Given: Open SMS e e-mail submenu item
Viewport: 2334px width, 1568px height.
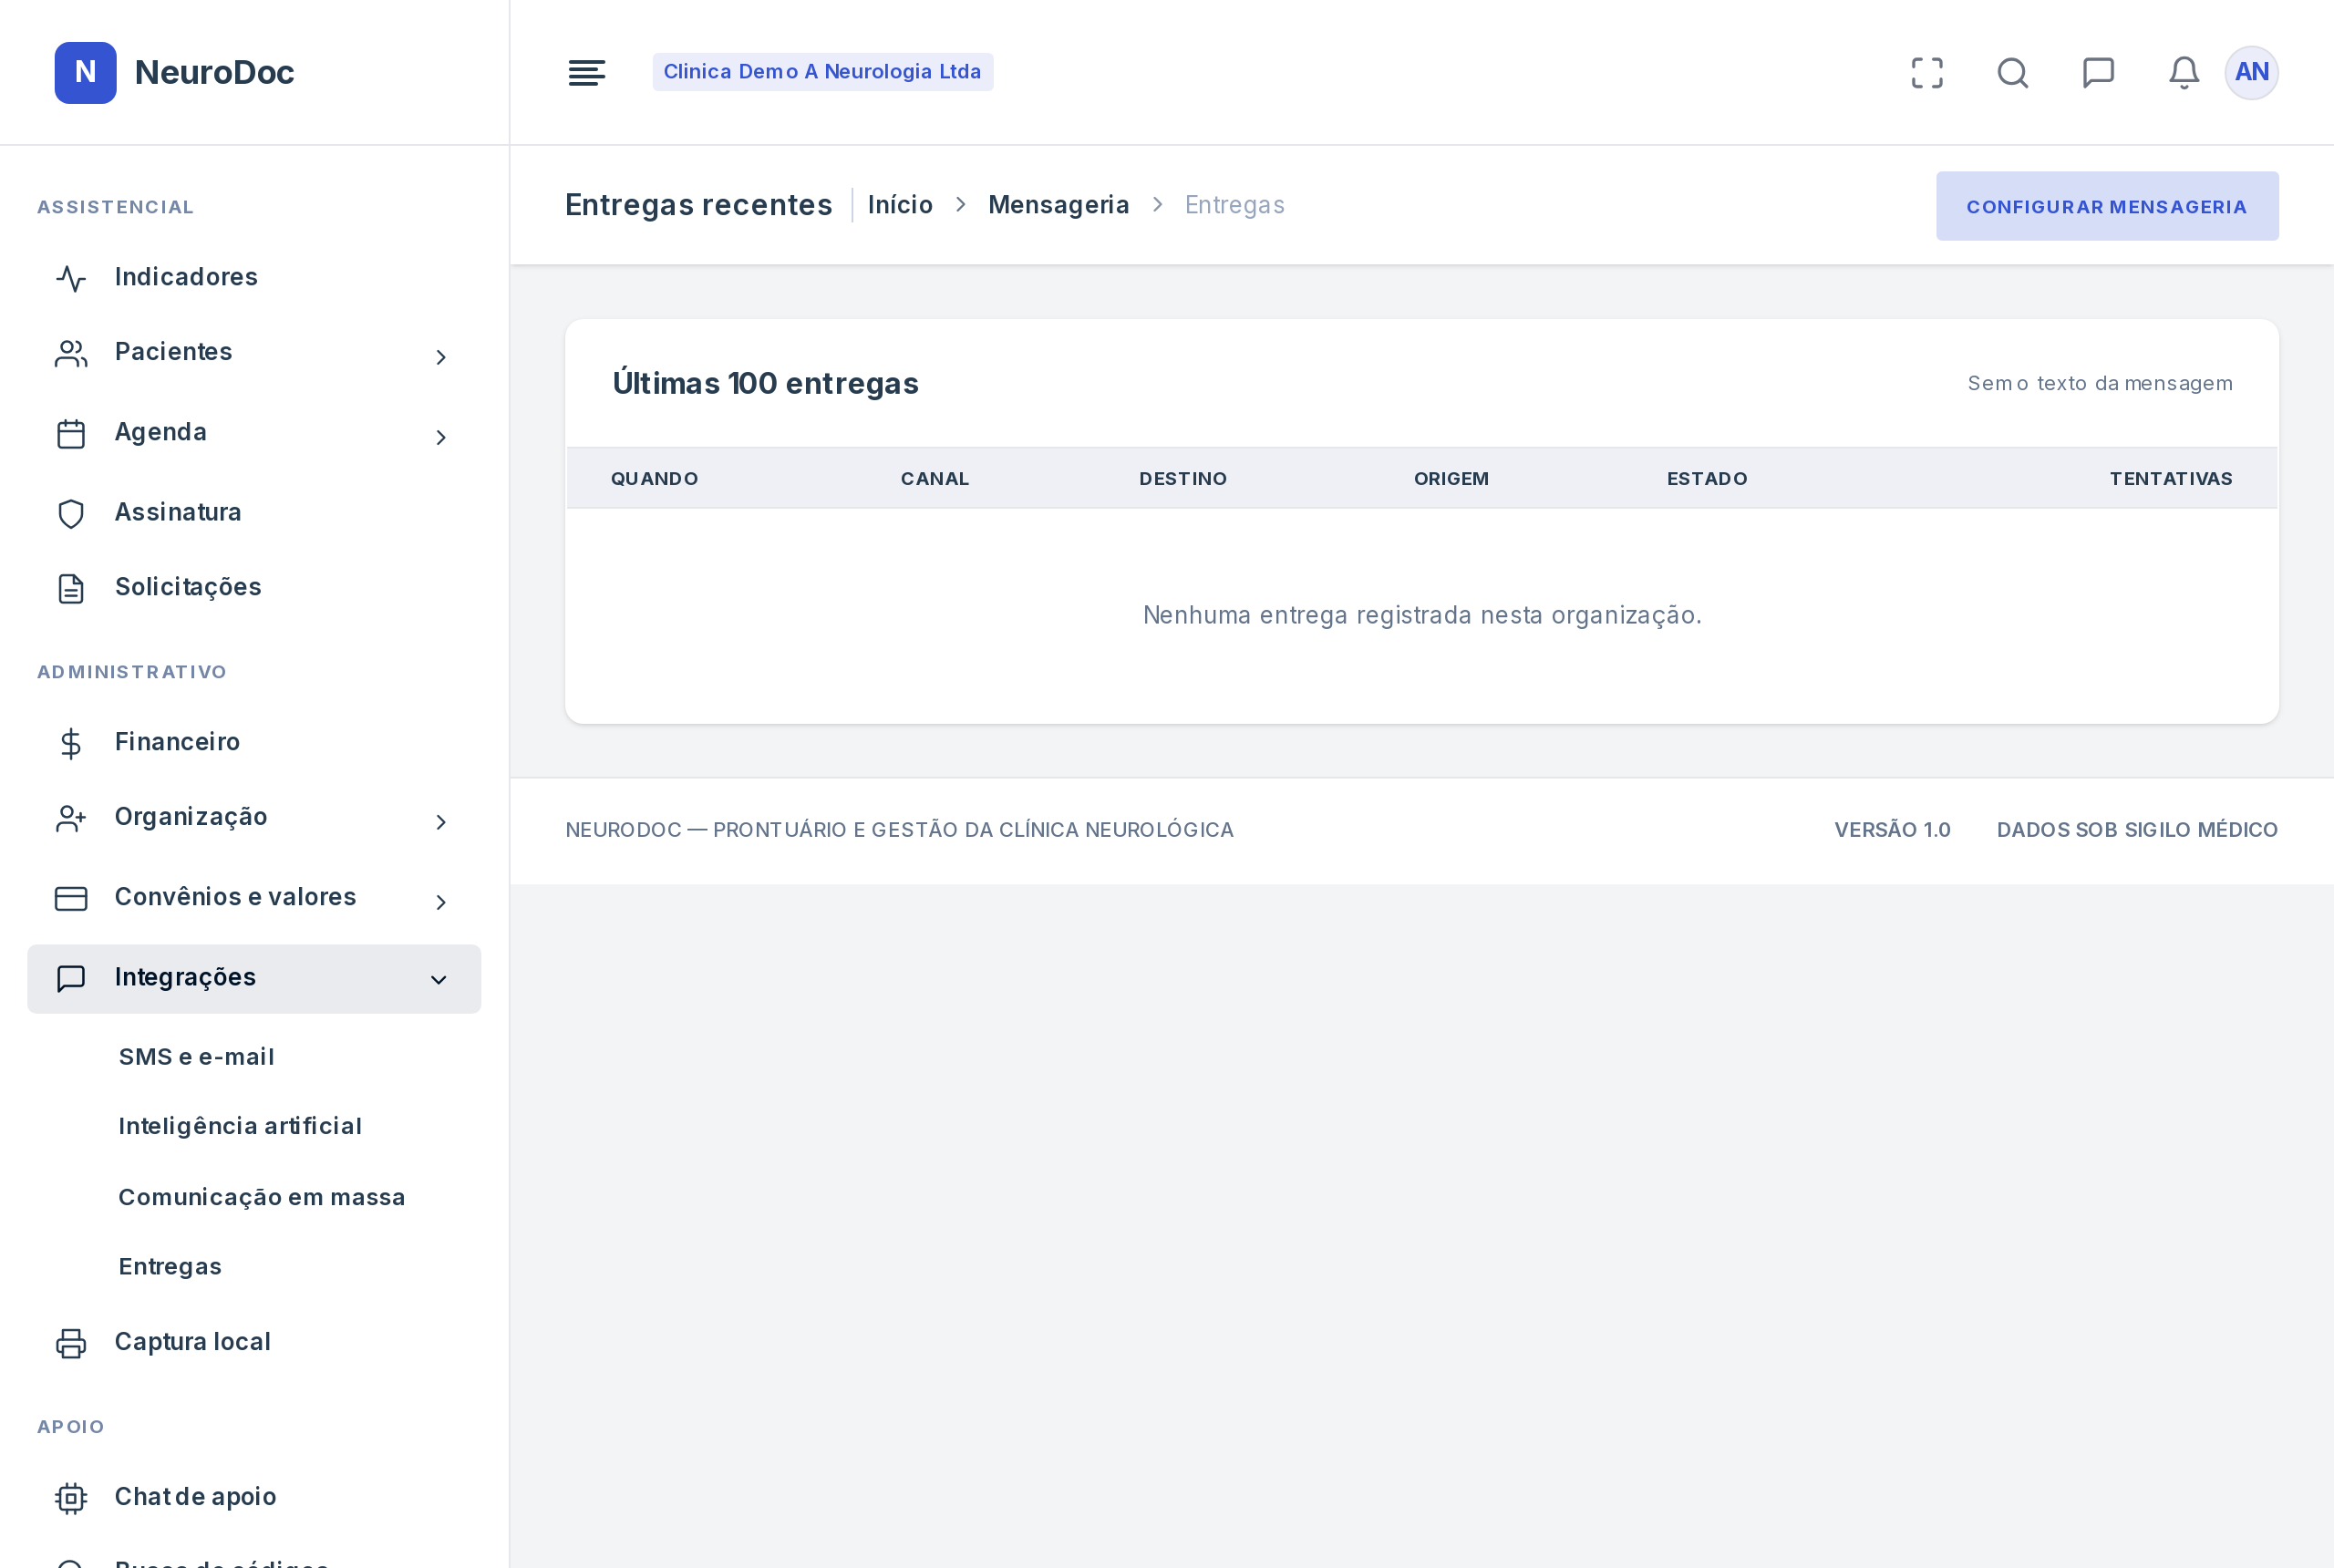Looking at the screenshot, I should click(x=196, y=1057).
